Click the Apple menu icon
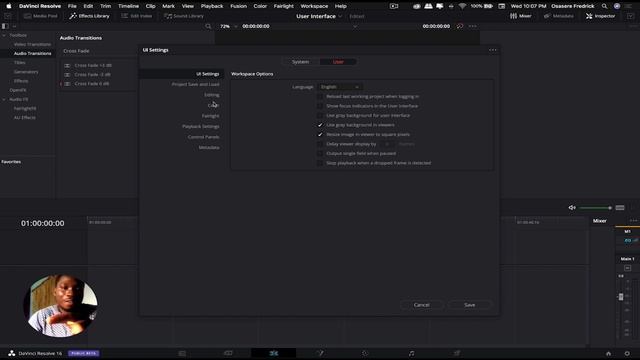 click(9, 6)
